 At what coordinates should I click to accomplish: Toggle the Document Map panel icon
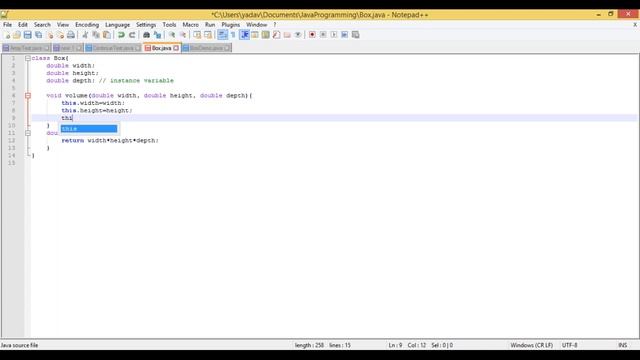tap(265, 35)
